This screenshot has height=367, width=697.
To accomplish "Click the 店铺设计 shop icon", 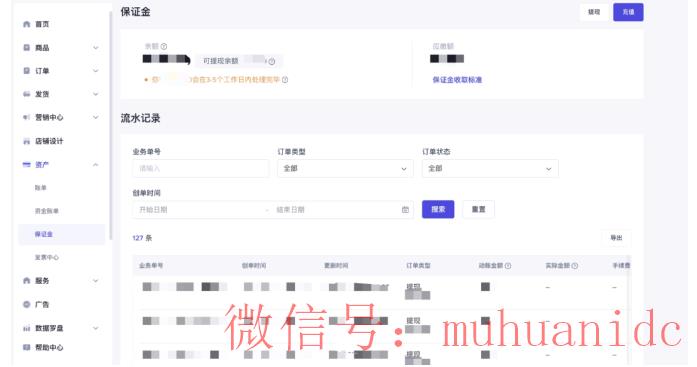I will [x=27, y=141].
